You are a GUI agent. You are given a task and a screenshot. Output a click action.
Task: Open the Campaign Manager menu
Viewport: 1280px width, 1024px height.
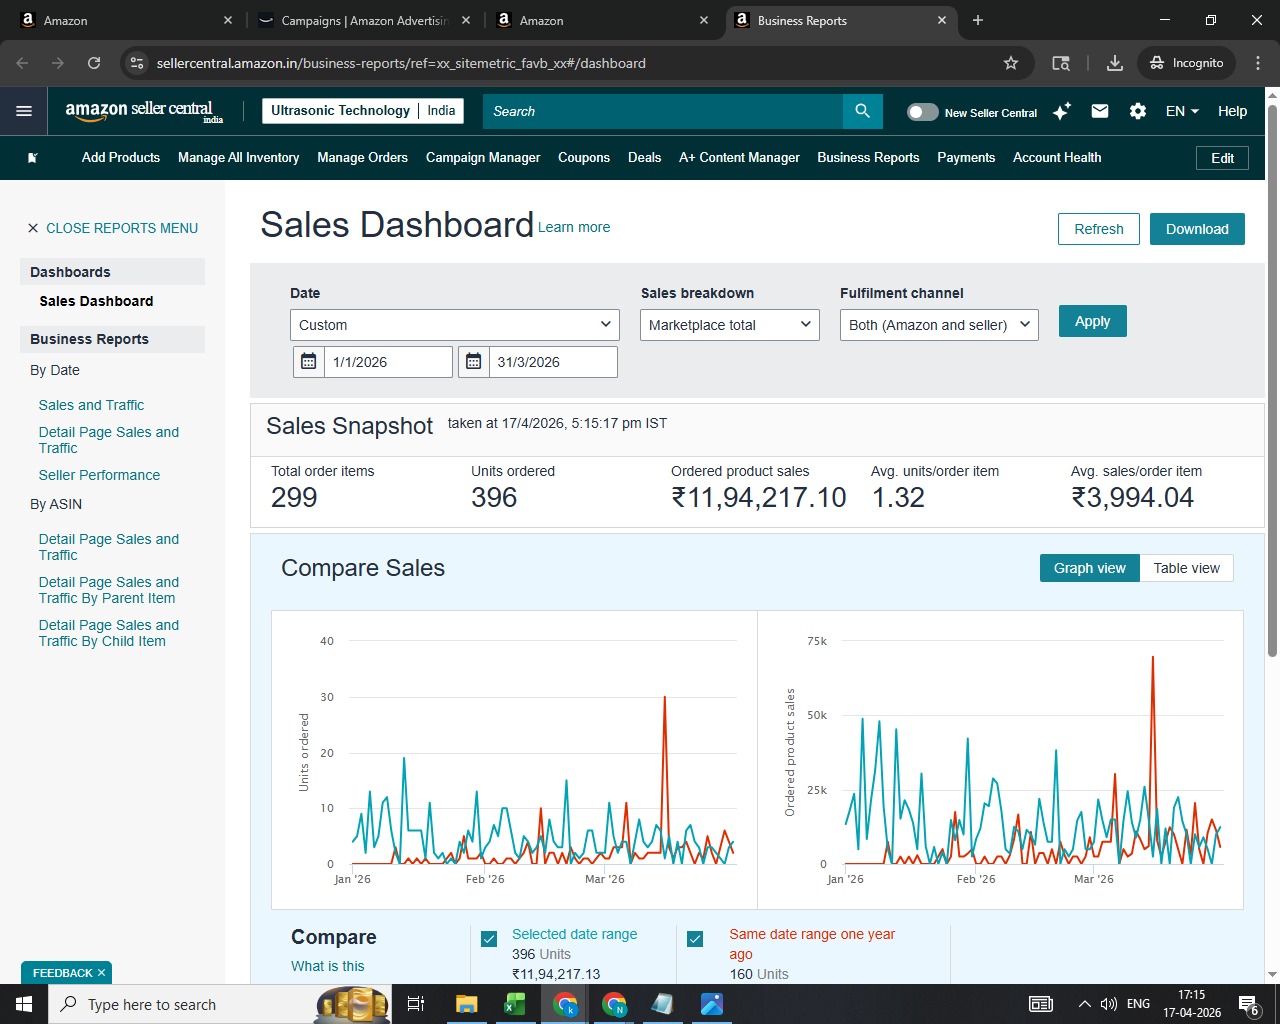483,158
